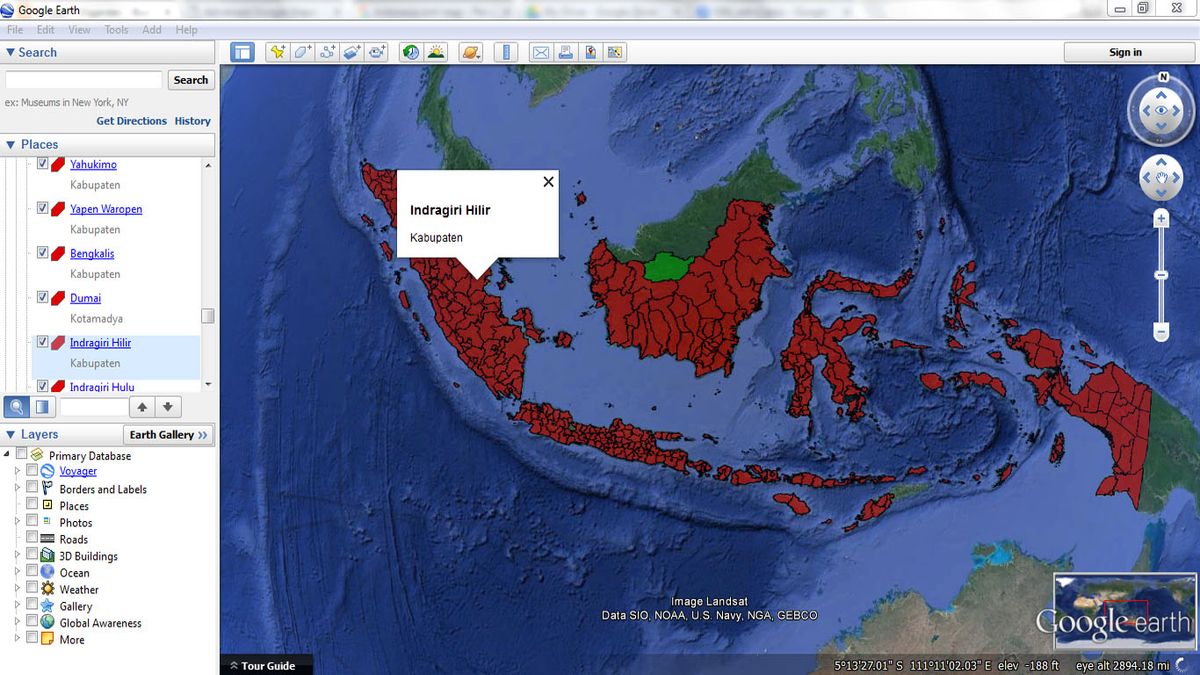Click the Save Image toolbar icon
1200x675 pixels.
click(591, 52)
